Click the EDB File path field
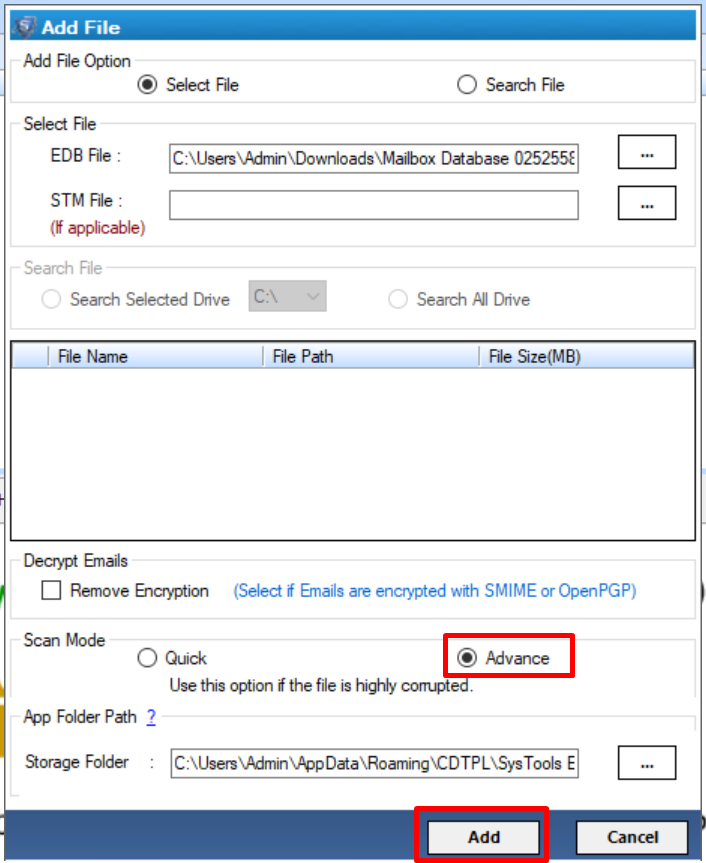The width and height of the screenshot is (706, 863). tap(374, 159)
